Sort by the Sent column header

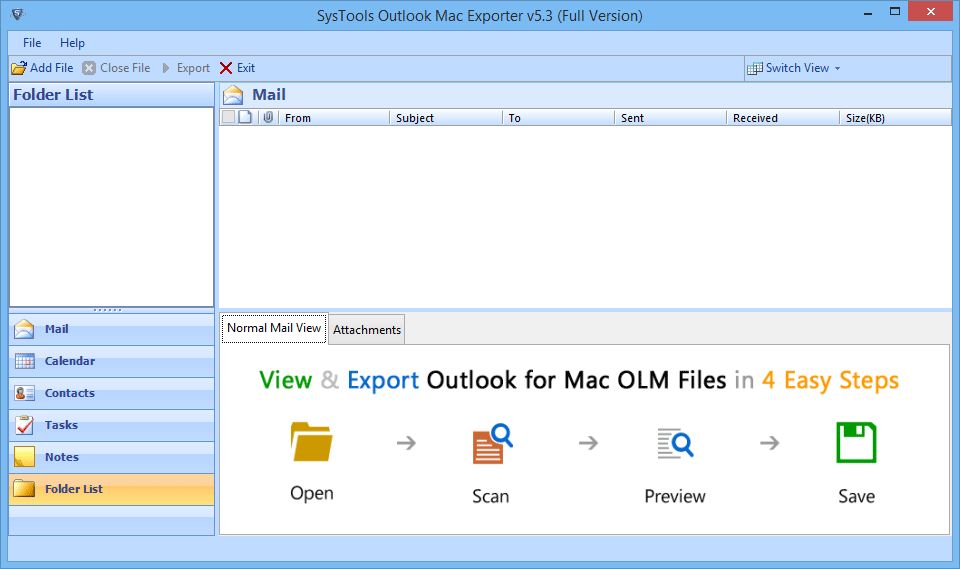(x=670, y=118)
